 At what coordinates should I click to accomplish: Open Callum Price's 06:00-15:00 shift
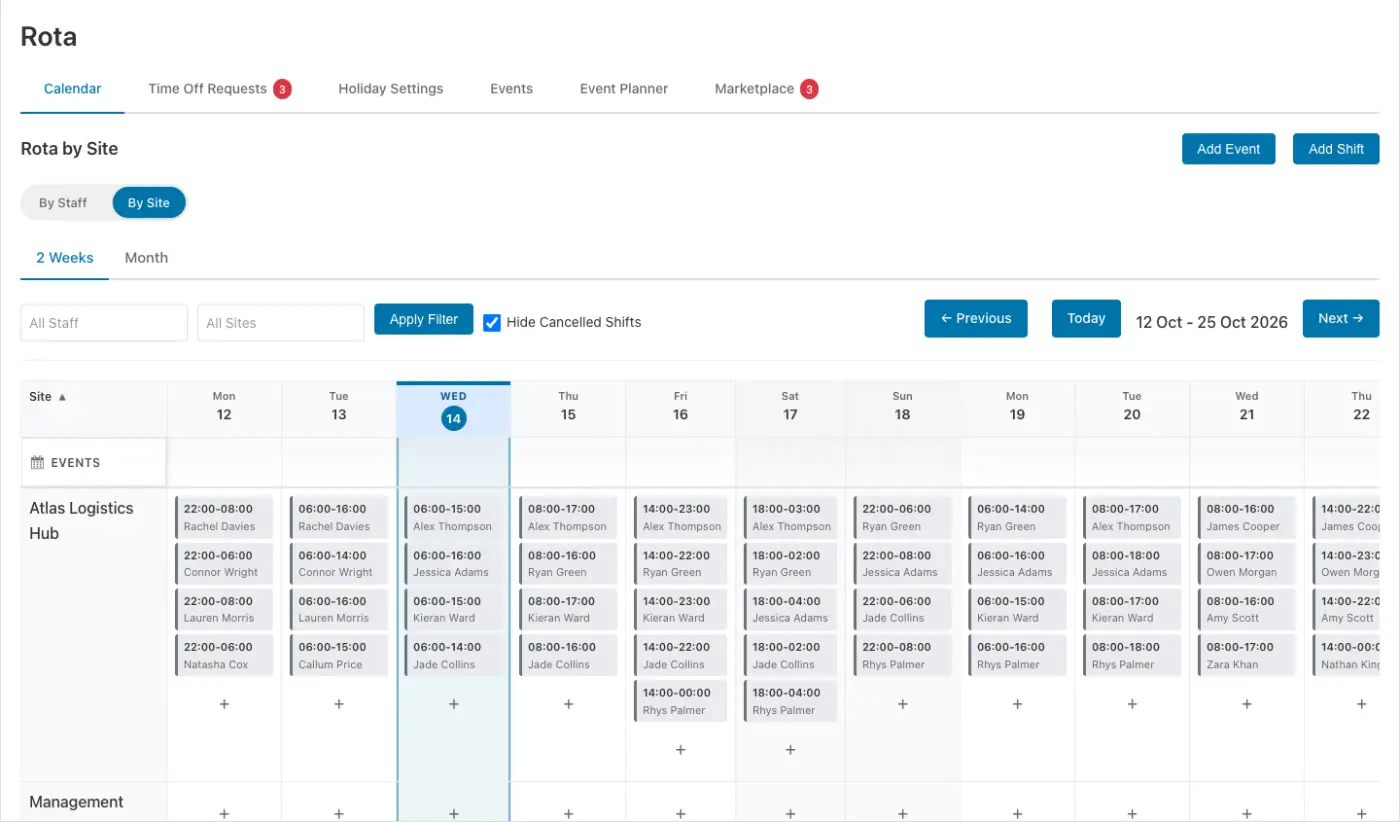pos(339,655)
